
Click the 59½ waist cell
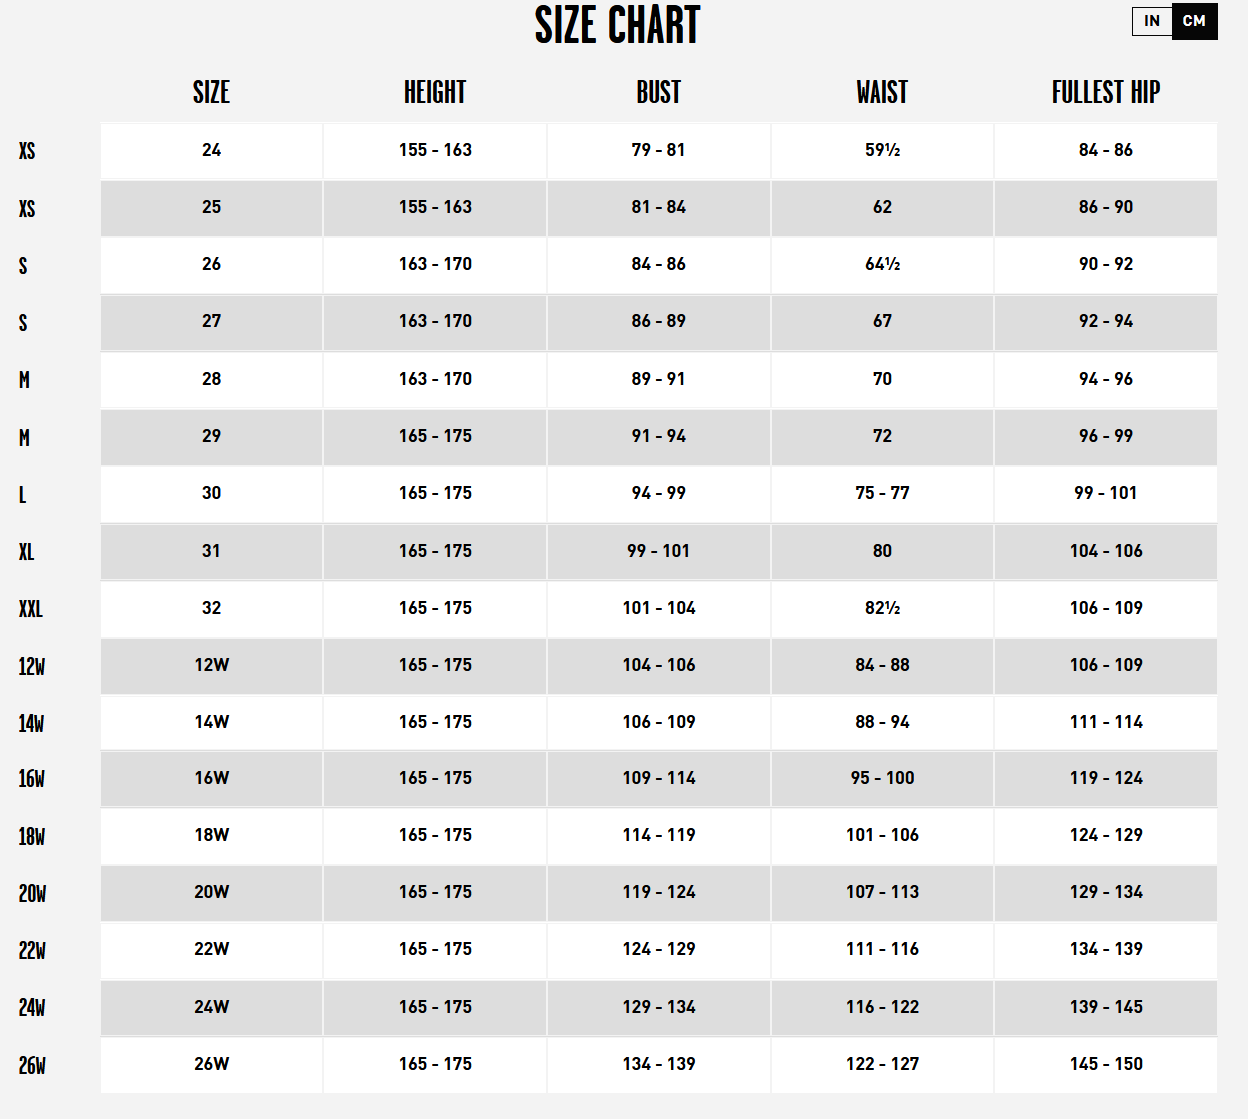(x=882, y=150)
